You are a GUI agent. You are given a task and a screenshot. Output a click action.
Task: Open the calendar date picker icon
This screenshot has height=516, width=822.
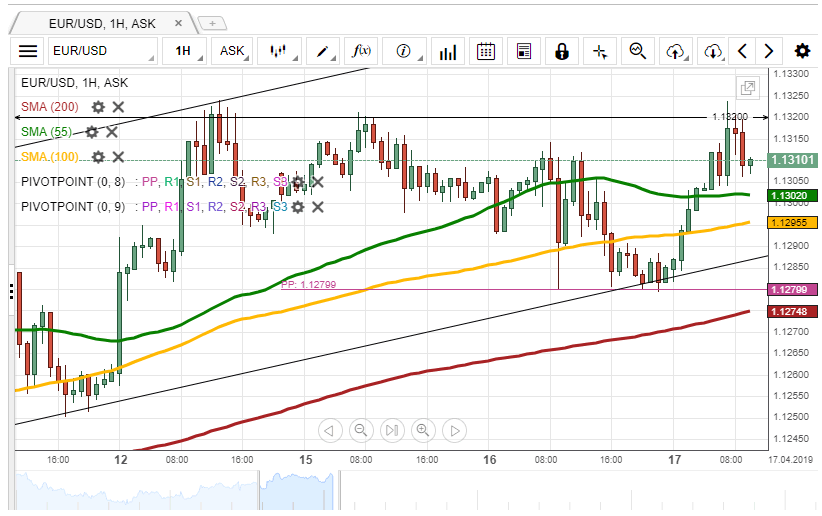point(486,51)
